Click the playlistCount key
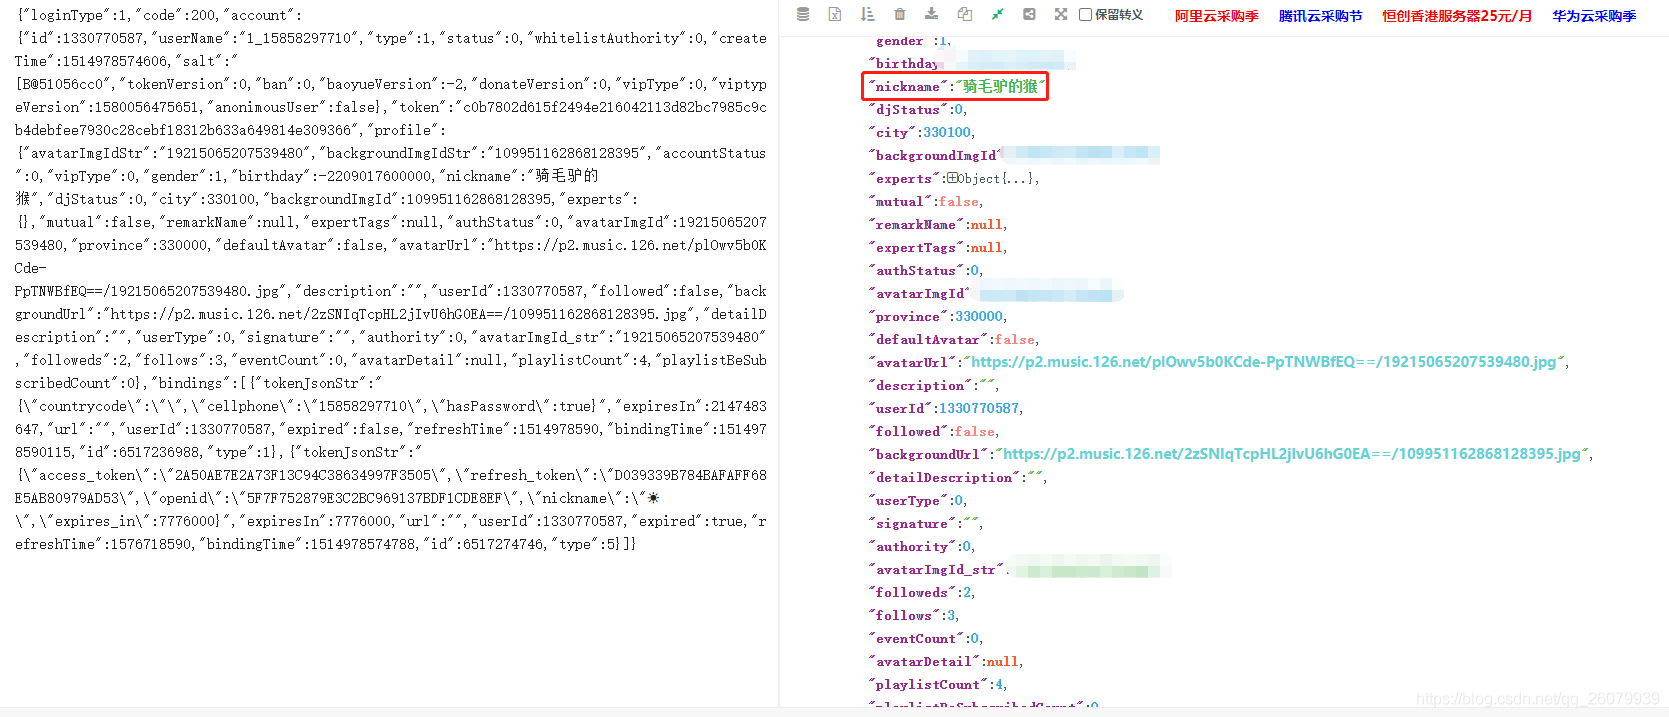 click(x=928, y=684)
